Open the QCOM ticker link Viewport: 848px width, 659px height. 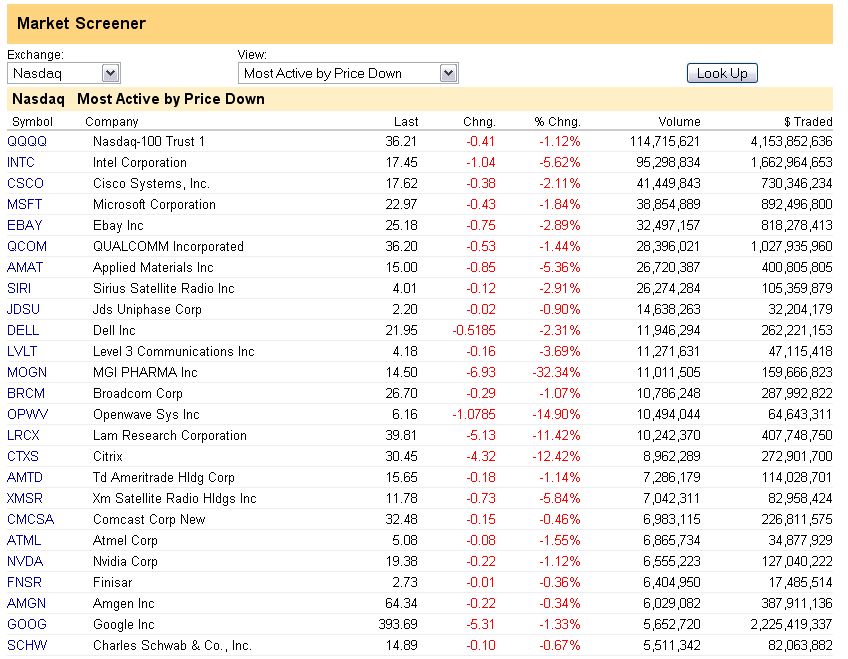click(x=27, y=246)
